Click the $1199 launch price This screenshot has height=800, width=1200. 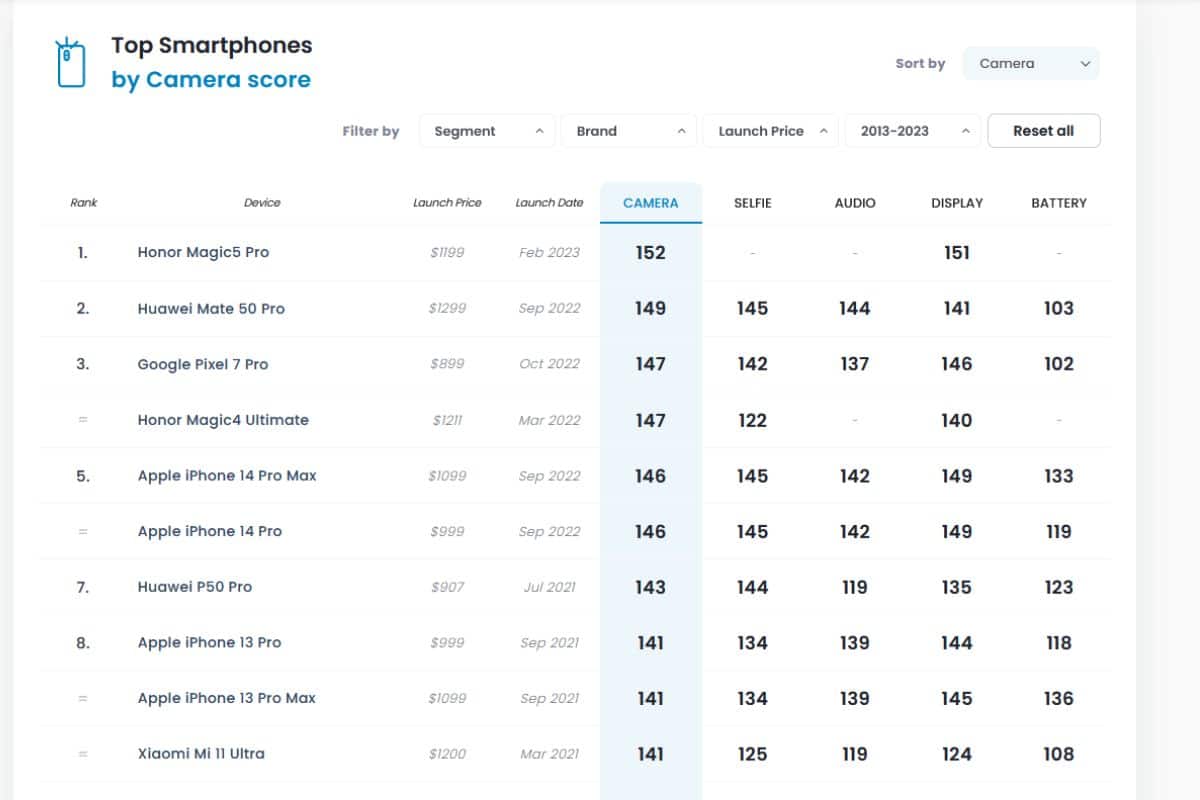447,253
